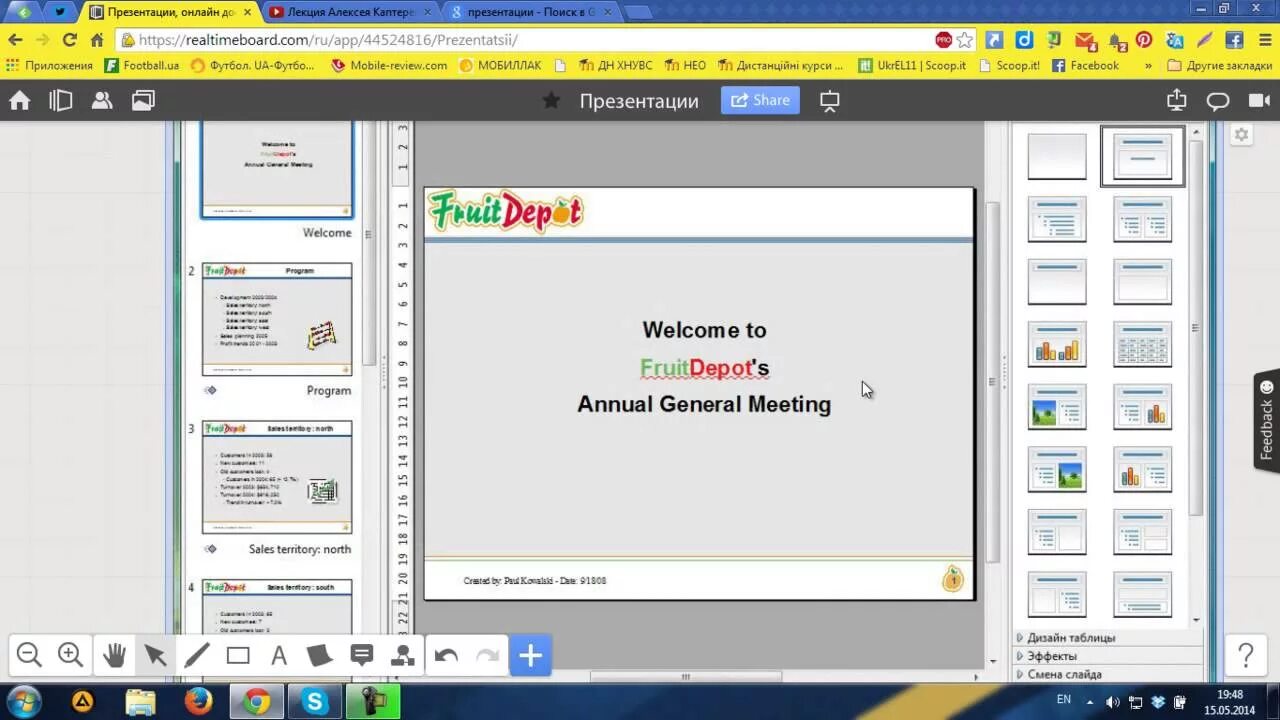Open slide 3 Sales territory north thumbnail
Screen dimensions: 1280x720
(277, 477)
